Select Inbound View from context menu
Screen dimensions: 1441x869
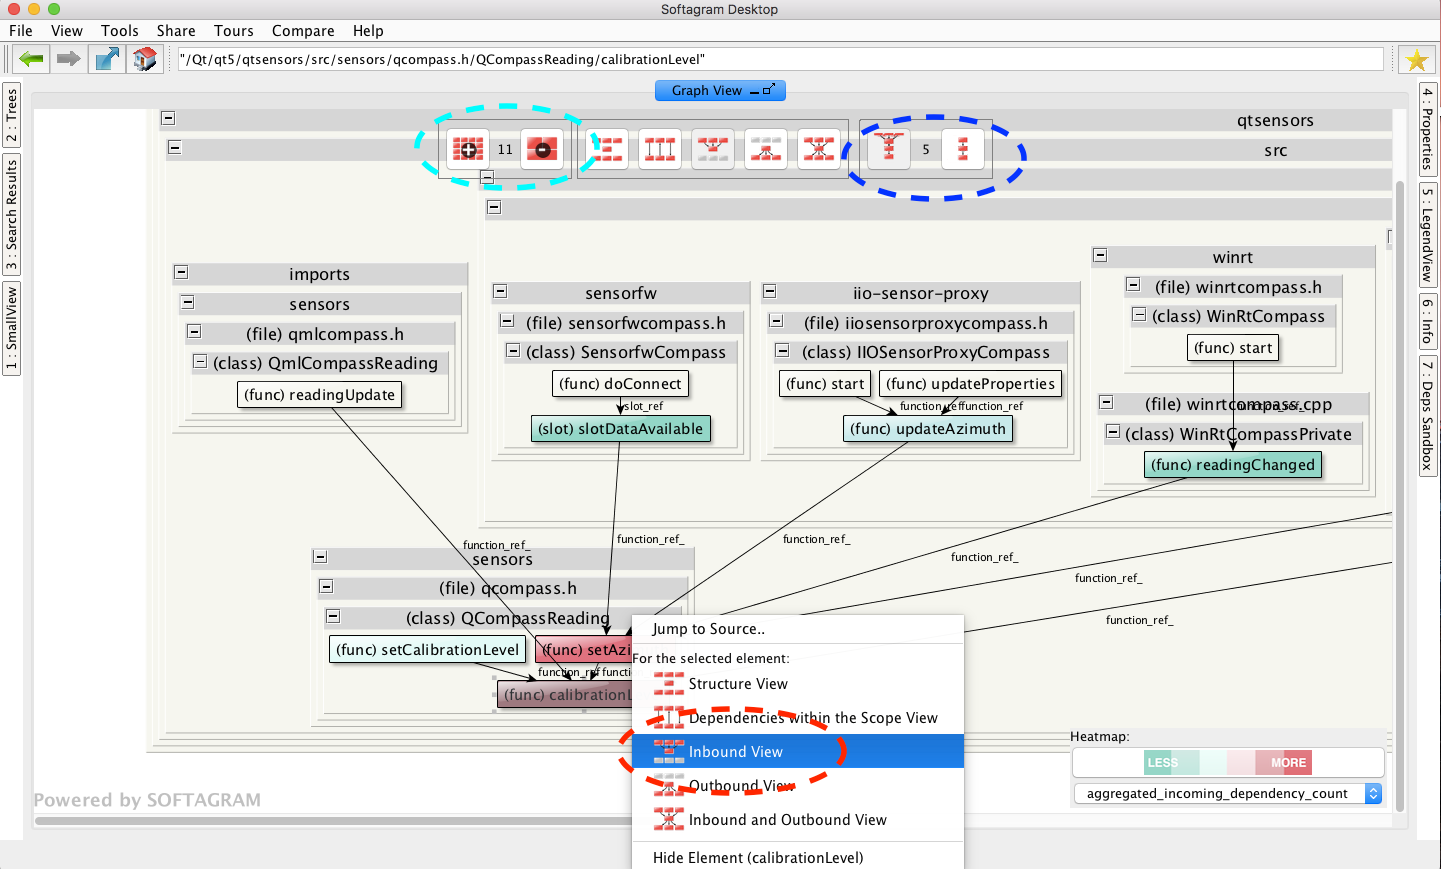[x=736, y=752]
